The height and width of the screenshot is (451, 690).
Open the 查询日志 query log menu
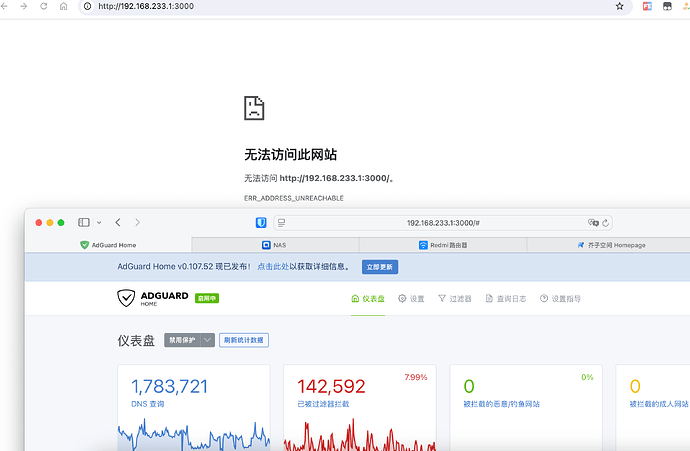pos(506,299)
